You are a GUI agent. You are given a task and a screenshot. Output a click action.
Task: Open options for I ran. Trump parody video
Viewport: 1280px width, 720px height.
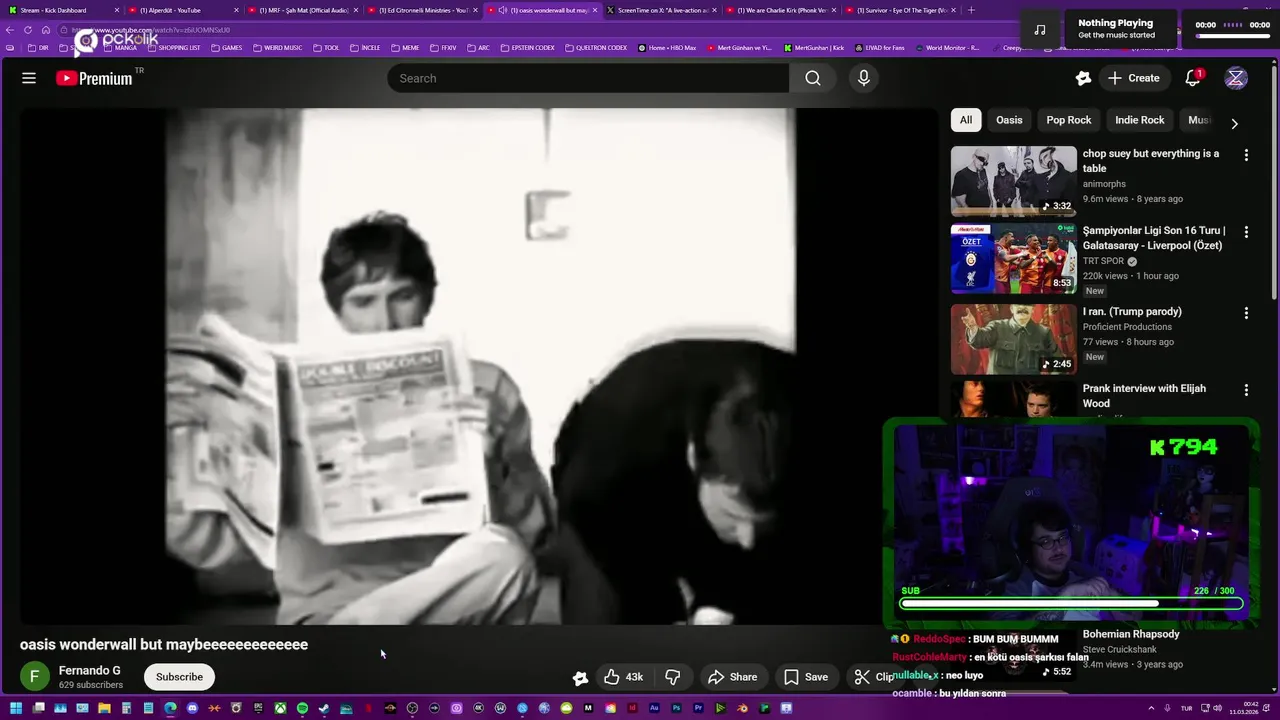pyautogui.click(x=1246, y=313)
